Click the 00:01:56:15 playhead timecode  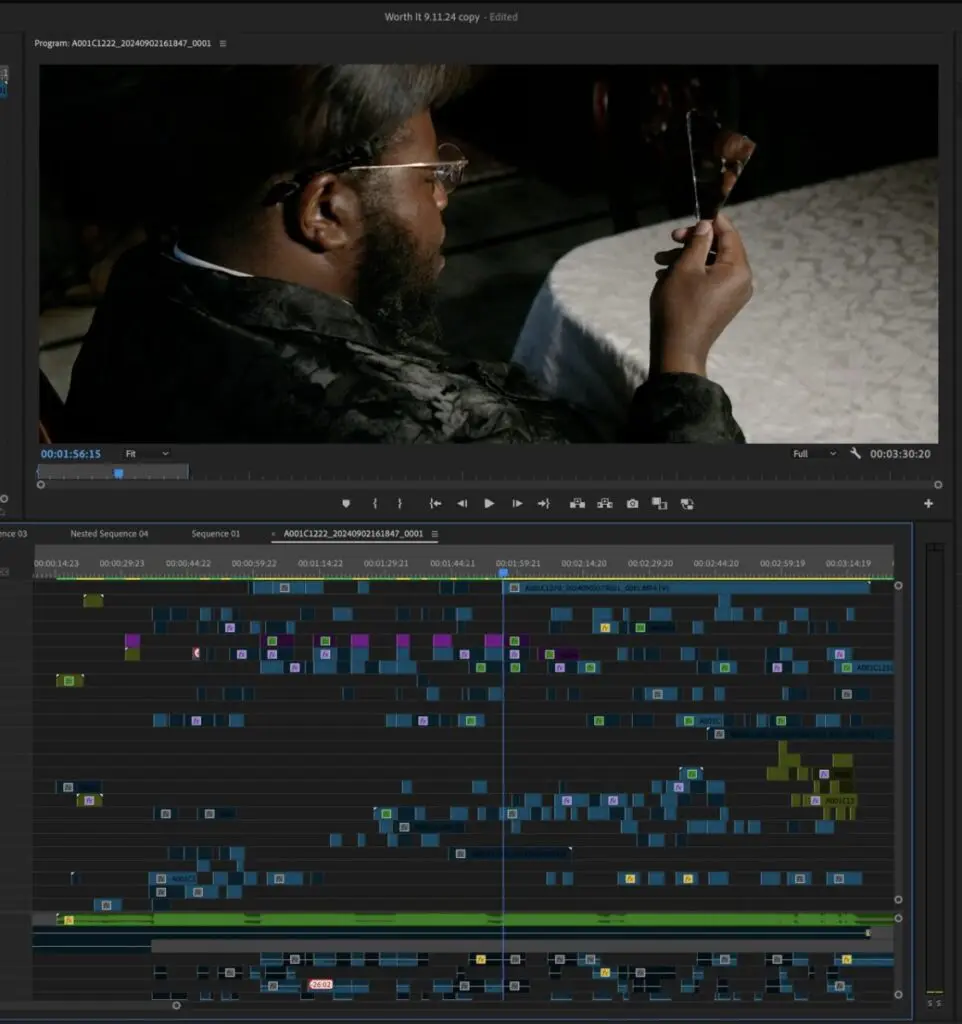71,454
